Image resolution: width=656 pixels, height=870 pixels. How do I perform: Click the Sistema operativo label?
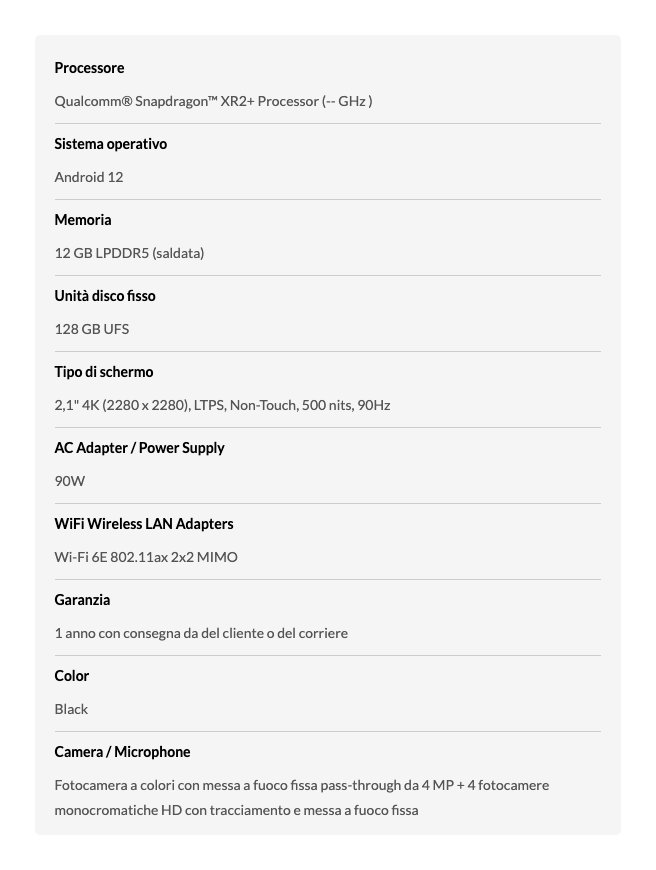(x=110, y=144)
